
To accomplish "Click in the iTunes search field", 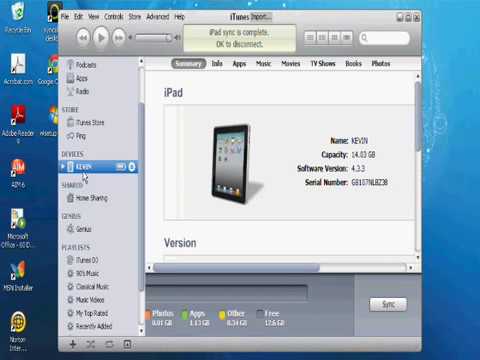I will click(x=384, y=38).
